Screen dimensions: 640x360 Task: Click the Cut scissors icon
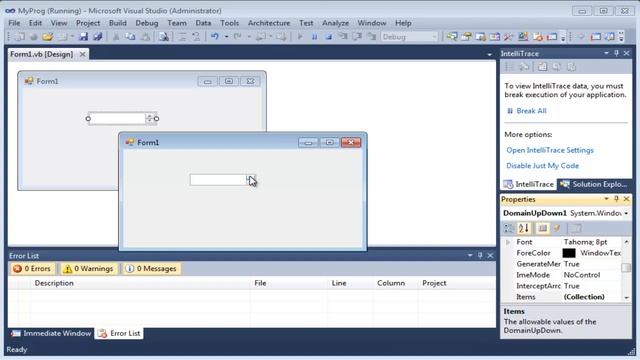pyautogui.click(x=116, y=37)
